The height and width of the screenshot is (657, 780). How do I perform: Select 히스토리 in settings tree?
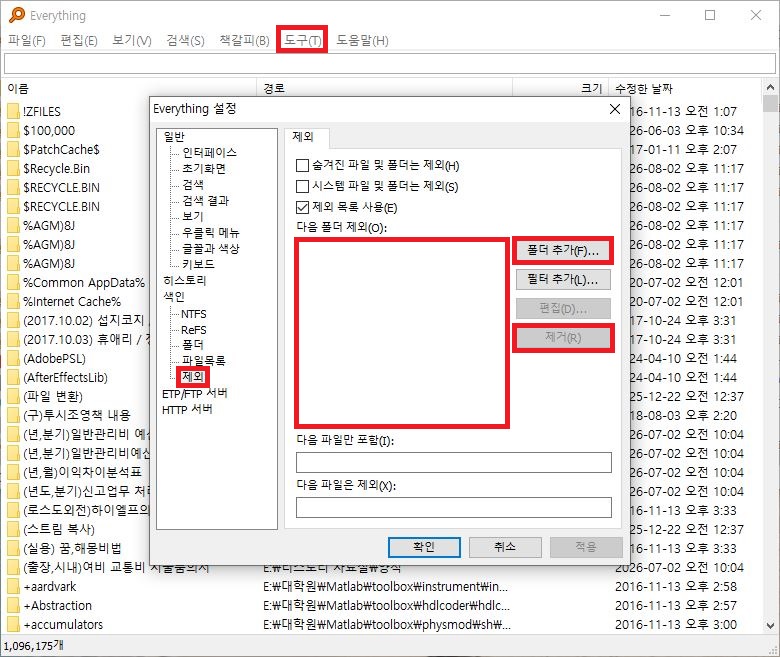[x=185, y=280]
